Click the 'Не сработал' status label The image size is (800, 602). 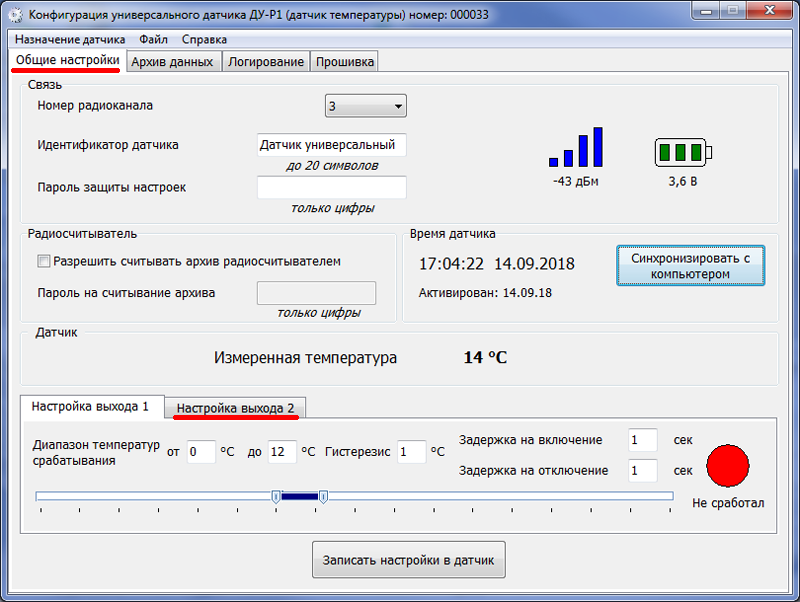click(728, 503)
